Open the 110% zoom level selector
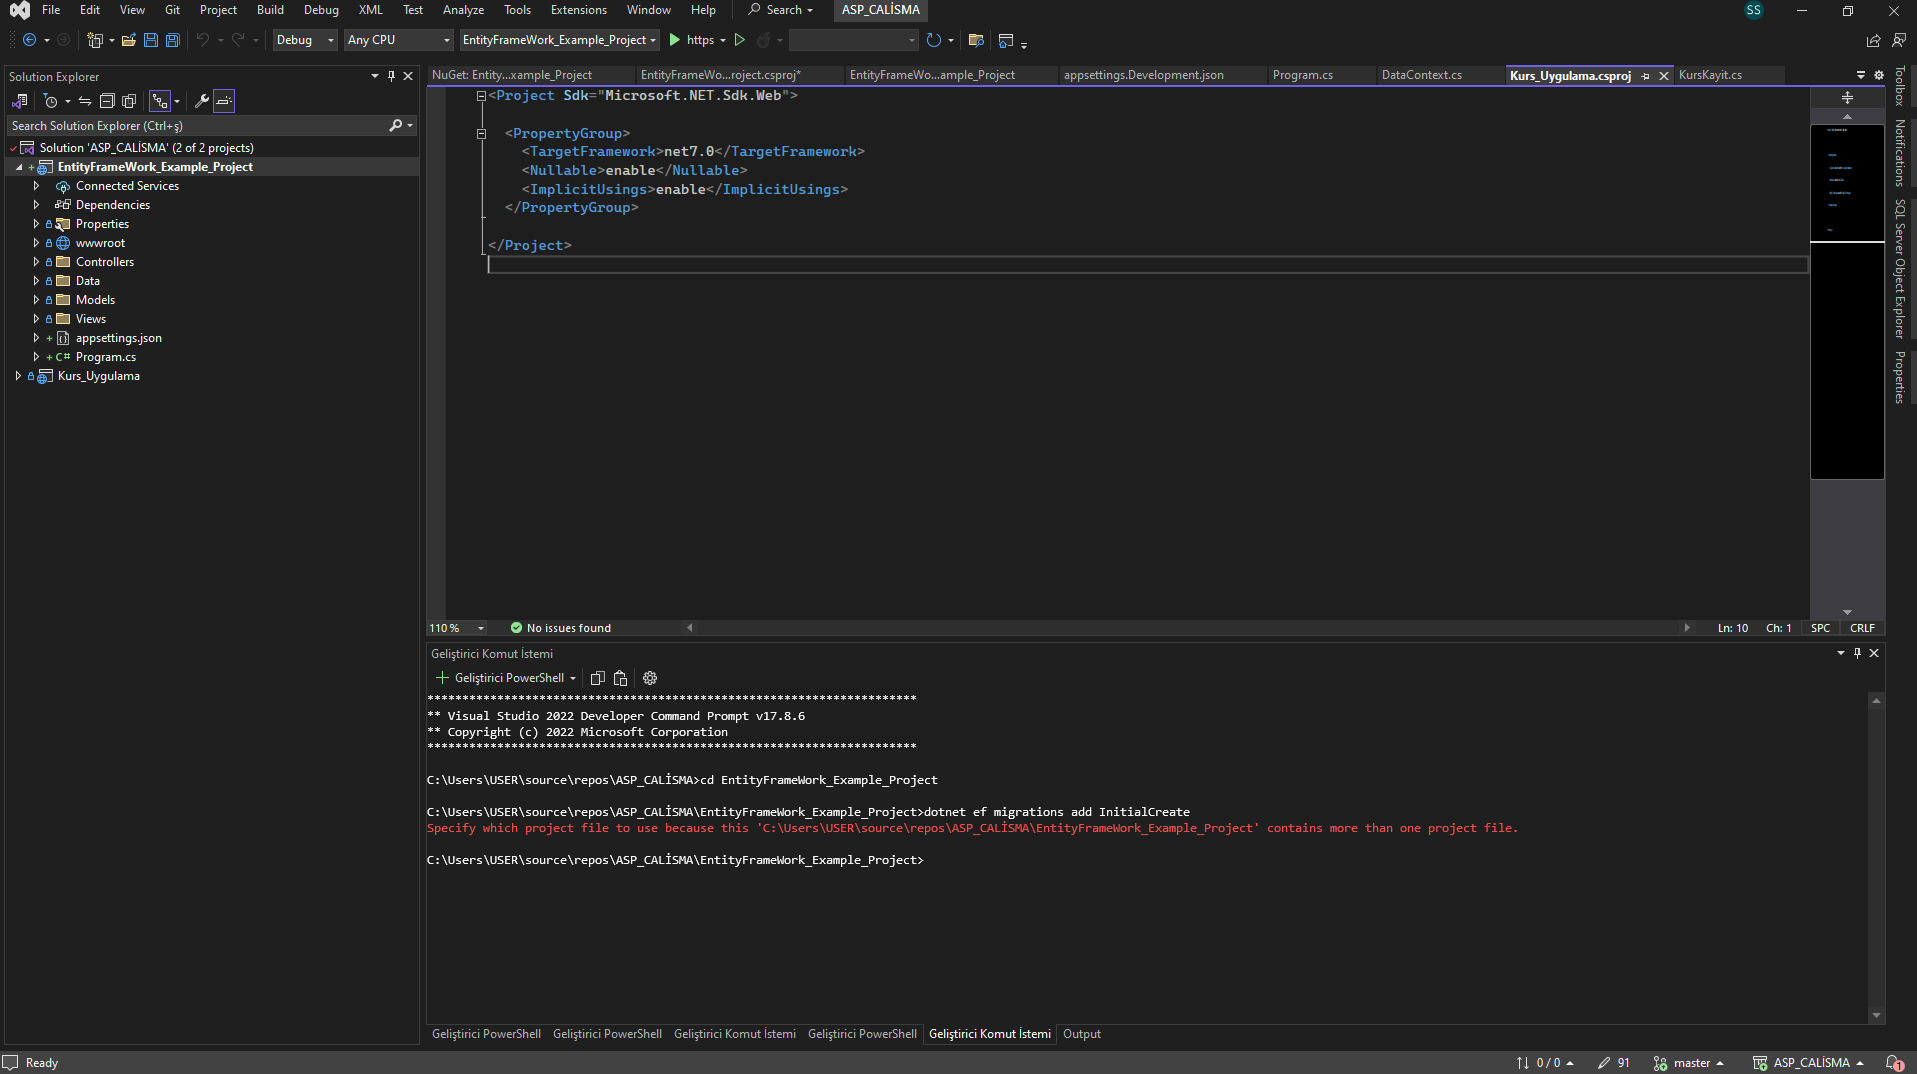This screenshot has width=1917, height=1074. (455, 627)
